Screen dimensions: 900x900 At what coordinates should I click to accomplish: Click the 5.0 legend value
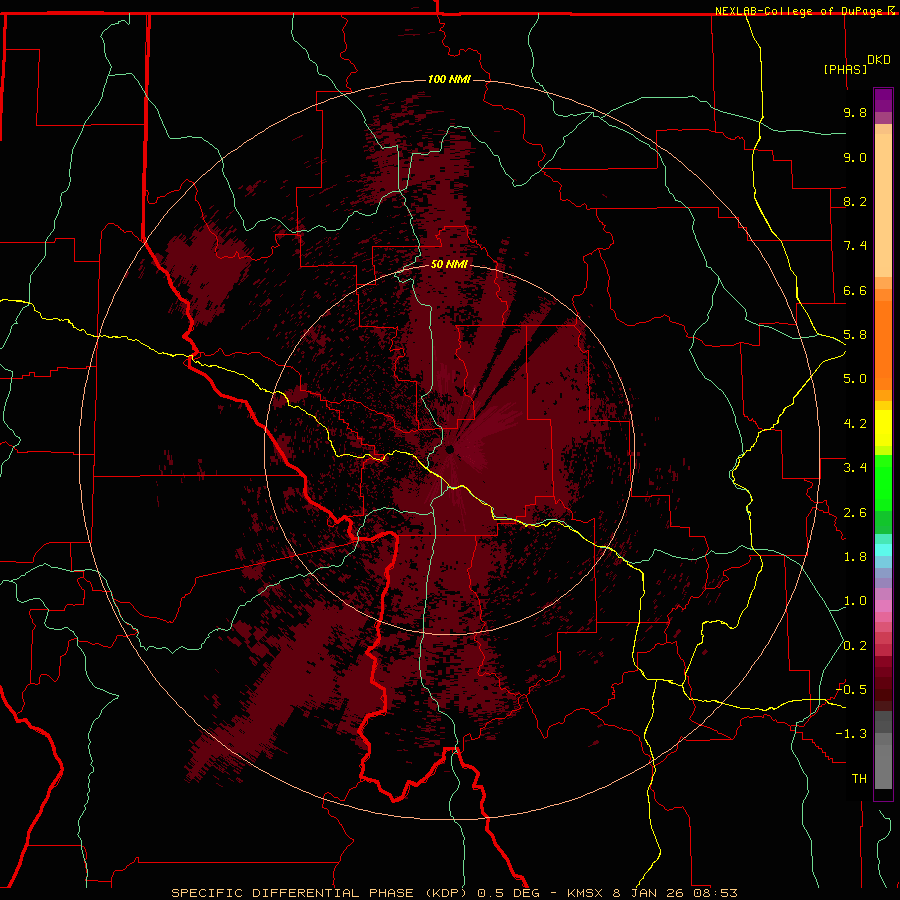(855, 379)
